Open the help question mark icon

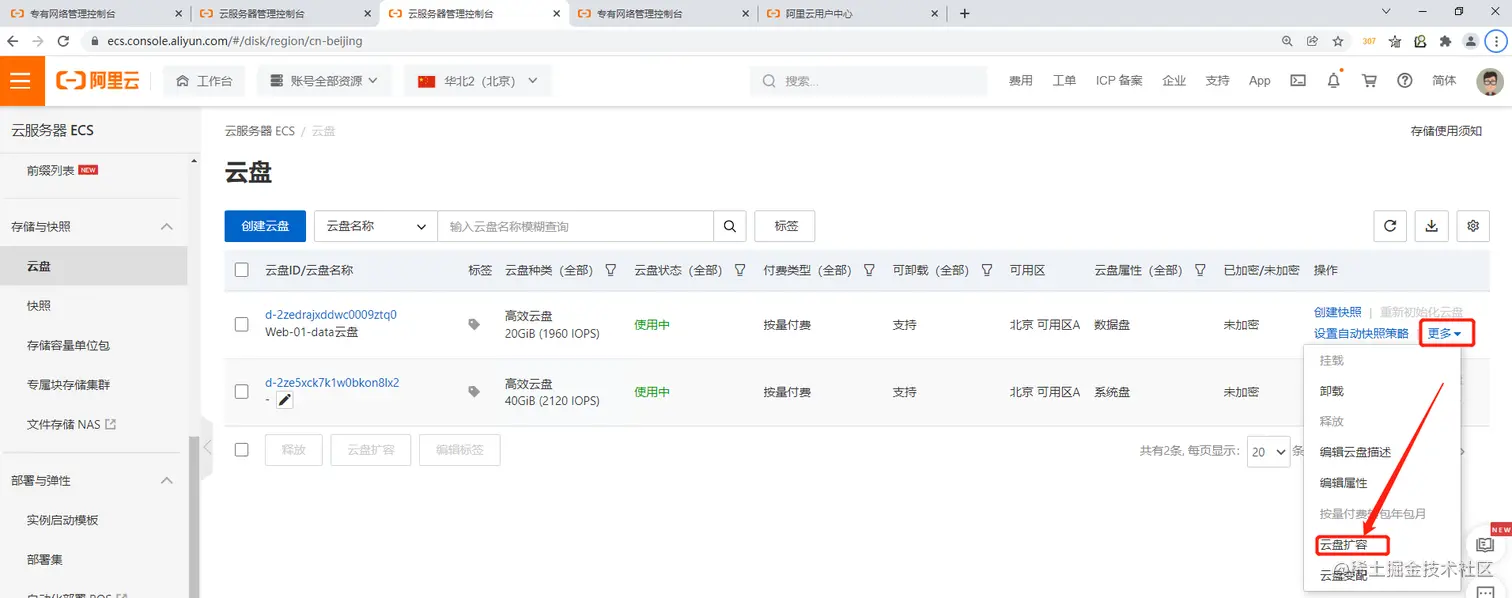pyautogui.click(x=1405, y=81)
